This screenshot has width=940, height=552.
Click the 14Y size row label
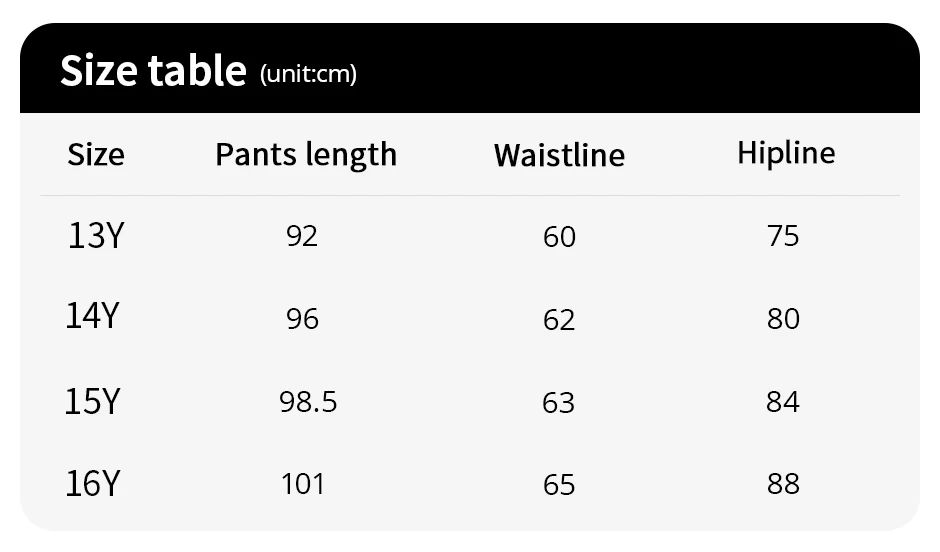92,315
